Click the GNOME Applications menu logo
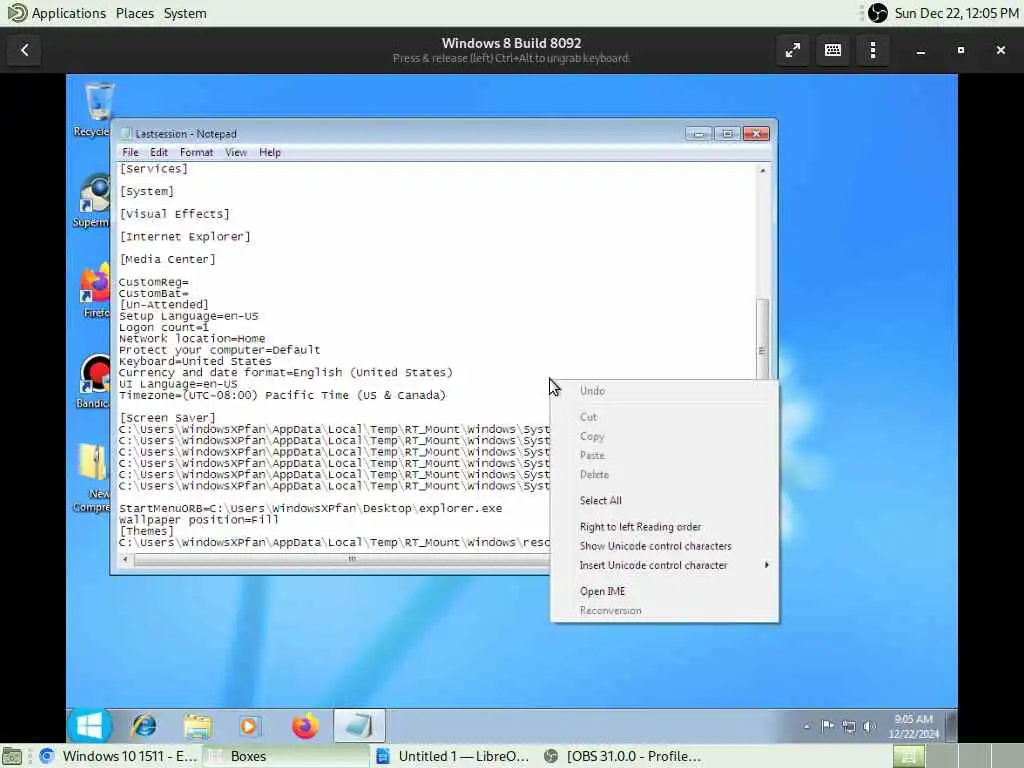The image size is (1024, 768). pos(17,13)
